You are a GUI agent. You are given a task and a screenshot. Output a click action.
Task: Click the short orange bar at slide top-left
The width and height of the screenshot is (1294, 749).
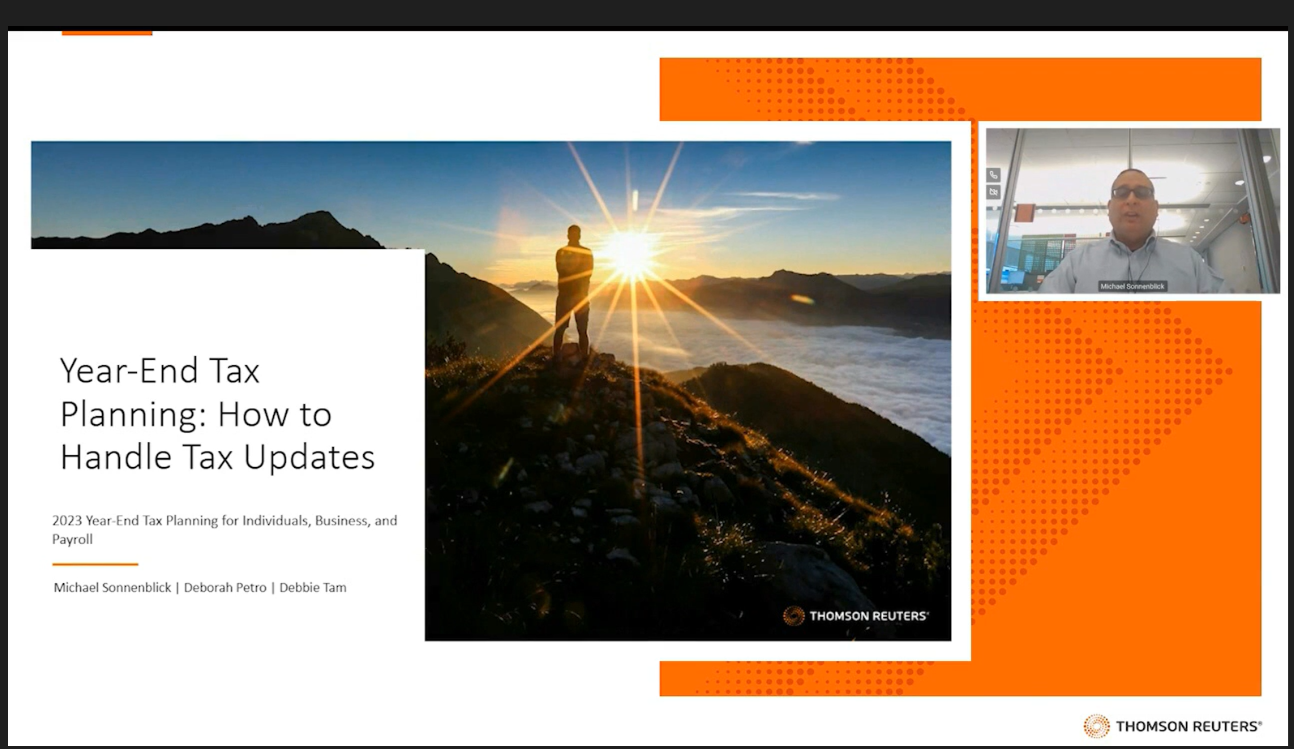tap(107, 33)
